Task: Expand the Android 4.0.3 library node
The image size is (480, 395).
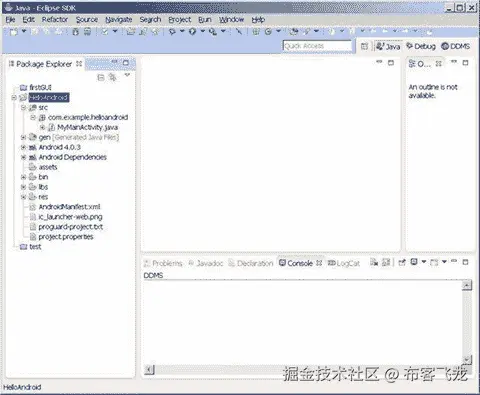Action: pyautogui.click(x=23, y=147)
